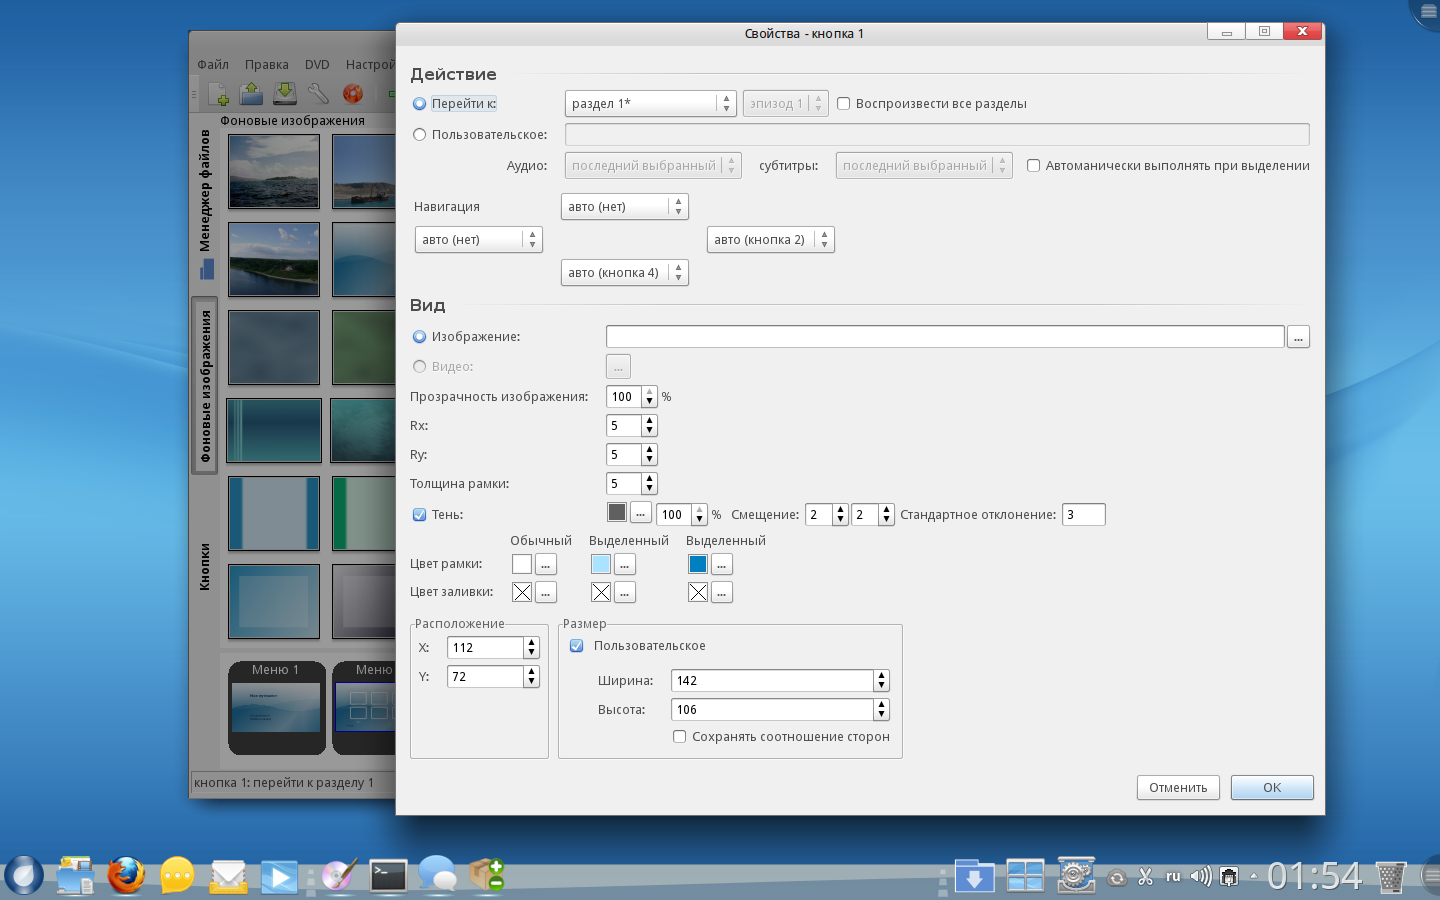The image size is (1440, 900).
Task: Open the 'Правка' menu
Action: pos(266,65)
